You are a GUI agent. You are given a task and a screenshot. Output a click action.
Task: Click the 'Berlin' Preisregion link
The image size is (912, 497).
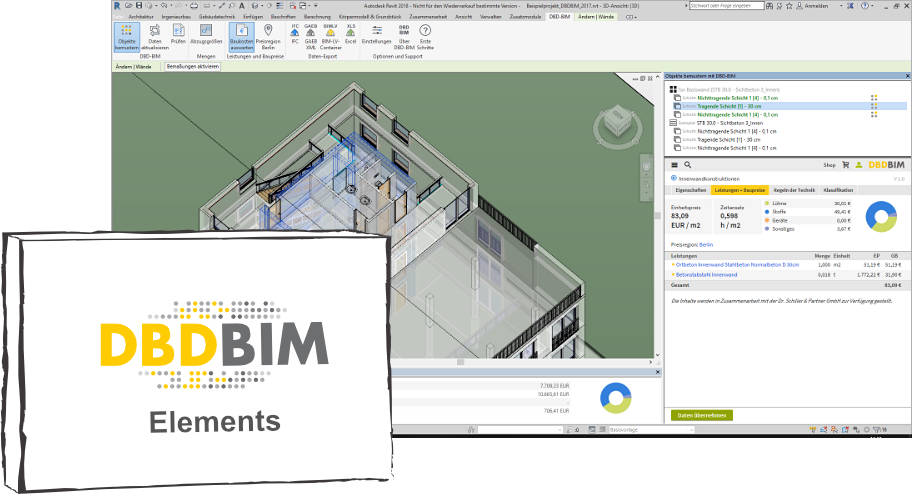[706, 245]
